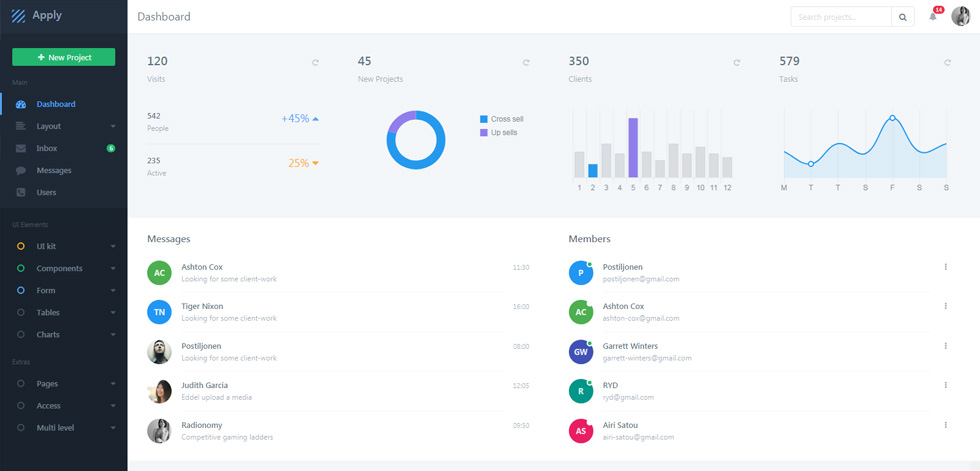Expand the Access submenu arrow
This screenshot has height=471, width=980.
point(113,406)
